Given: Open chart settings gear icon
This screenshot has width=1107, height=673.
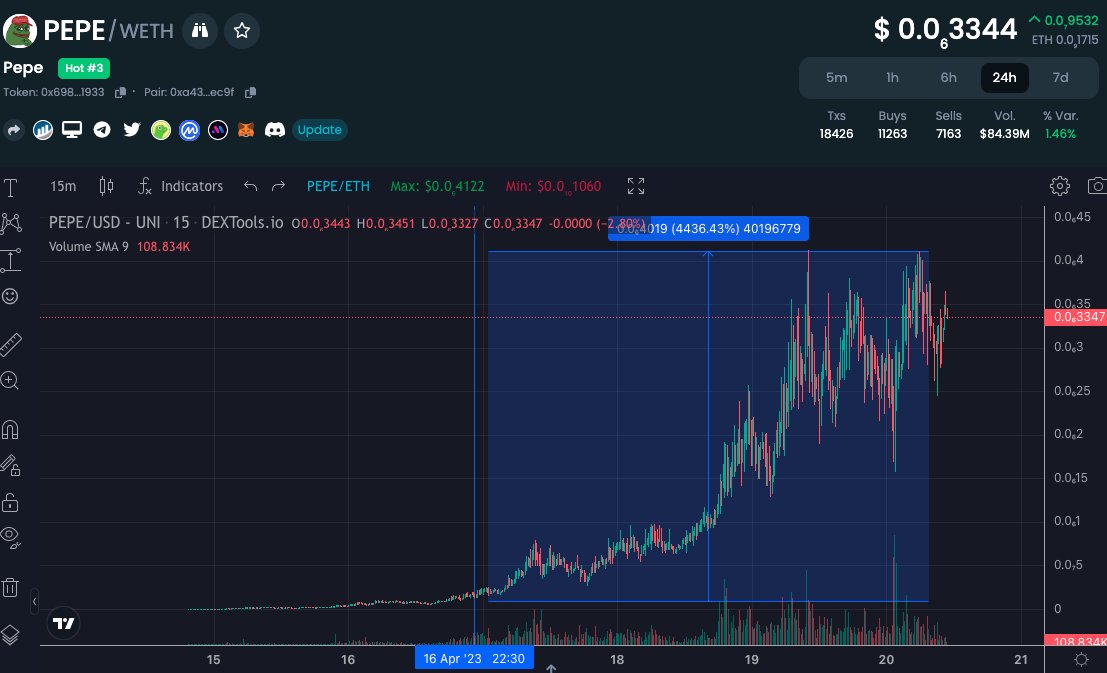Looking at the screenshot, I should coord(1059,186).
